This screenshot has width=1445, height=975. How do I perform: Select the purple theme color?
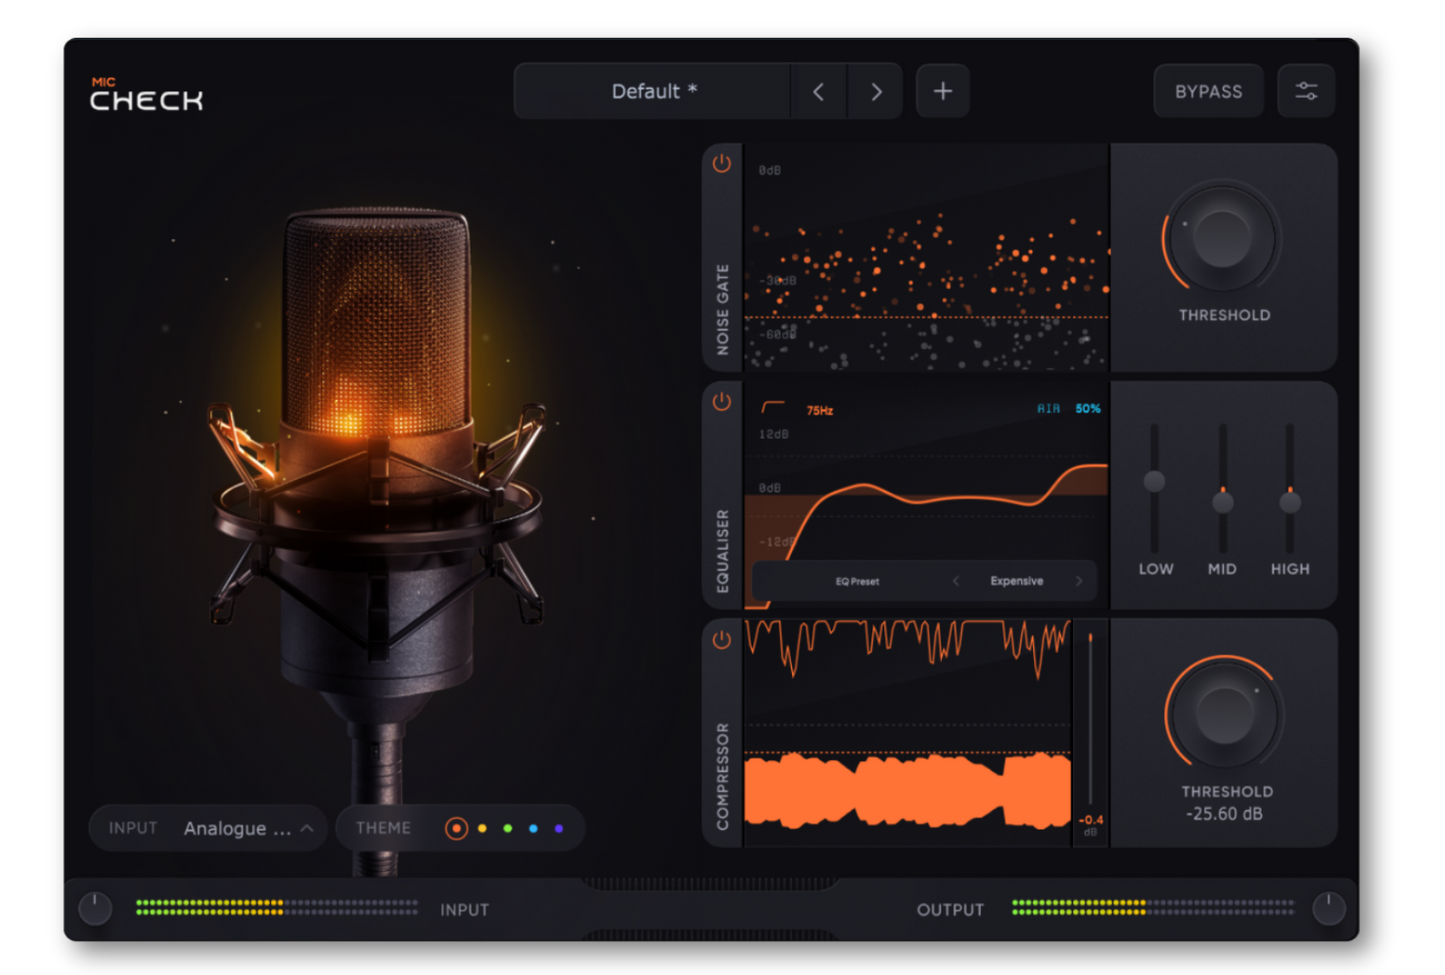pyautogui.click(x=559, y=828)
